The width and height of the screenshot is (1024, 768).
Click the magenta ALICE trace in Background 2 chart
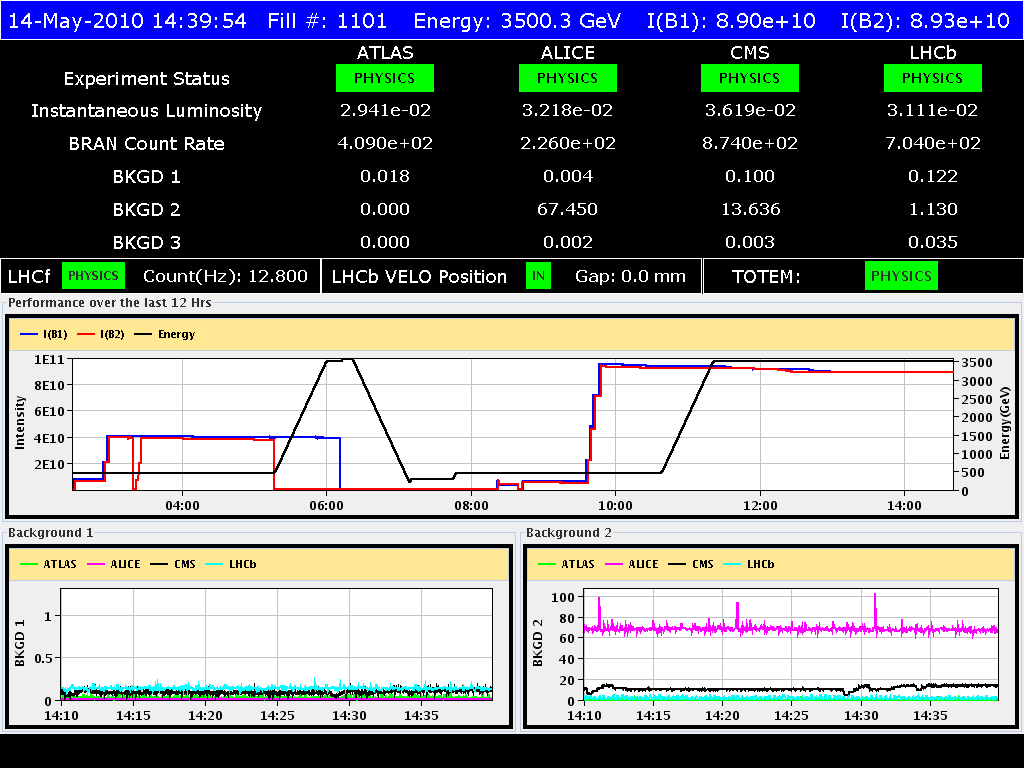(x=790, y=630)
